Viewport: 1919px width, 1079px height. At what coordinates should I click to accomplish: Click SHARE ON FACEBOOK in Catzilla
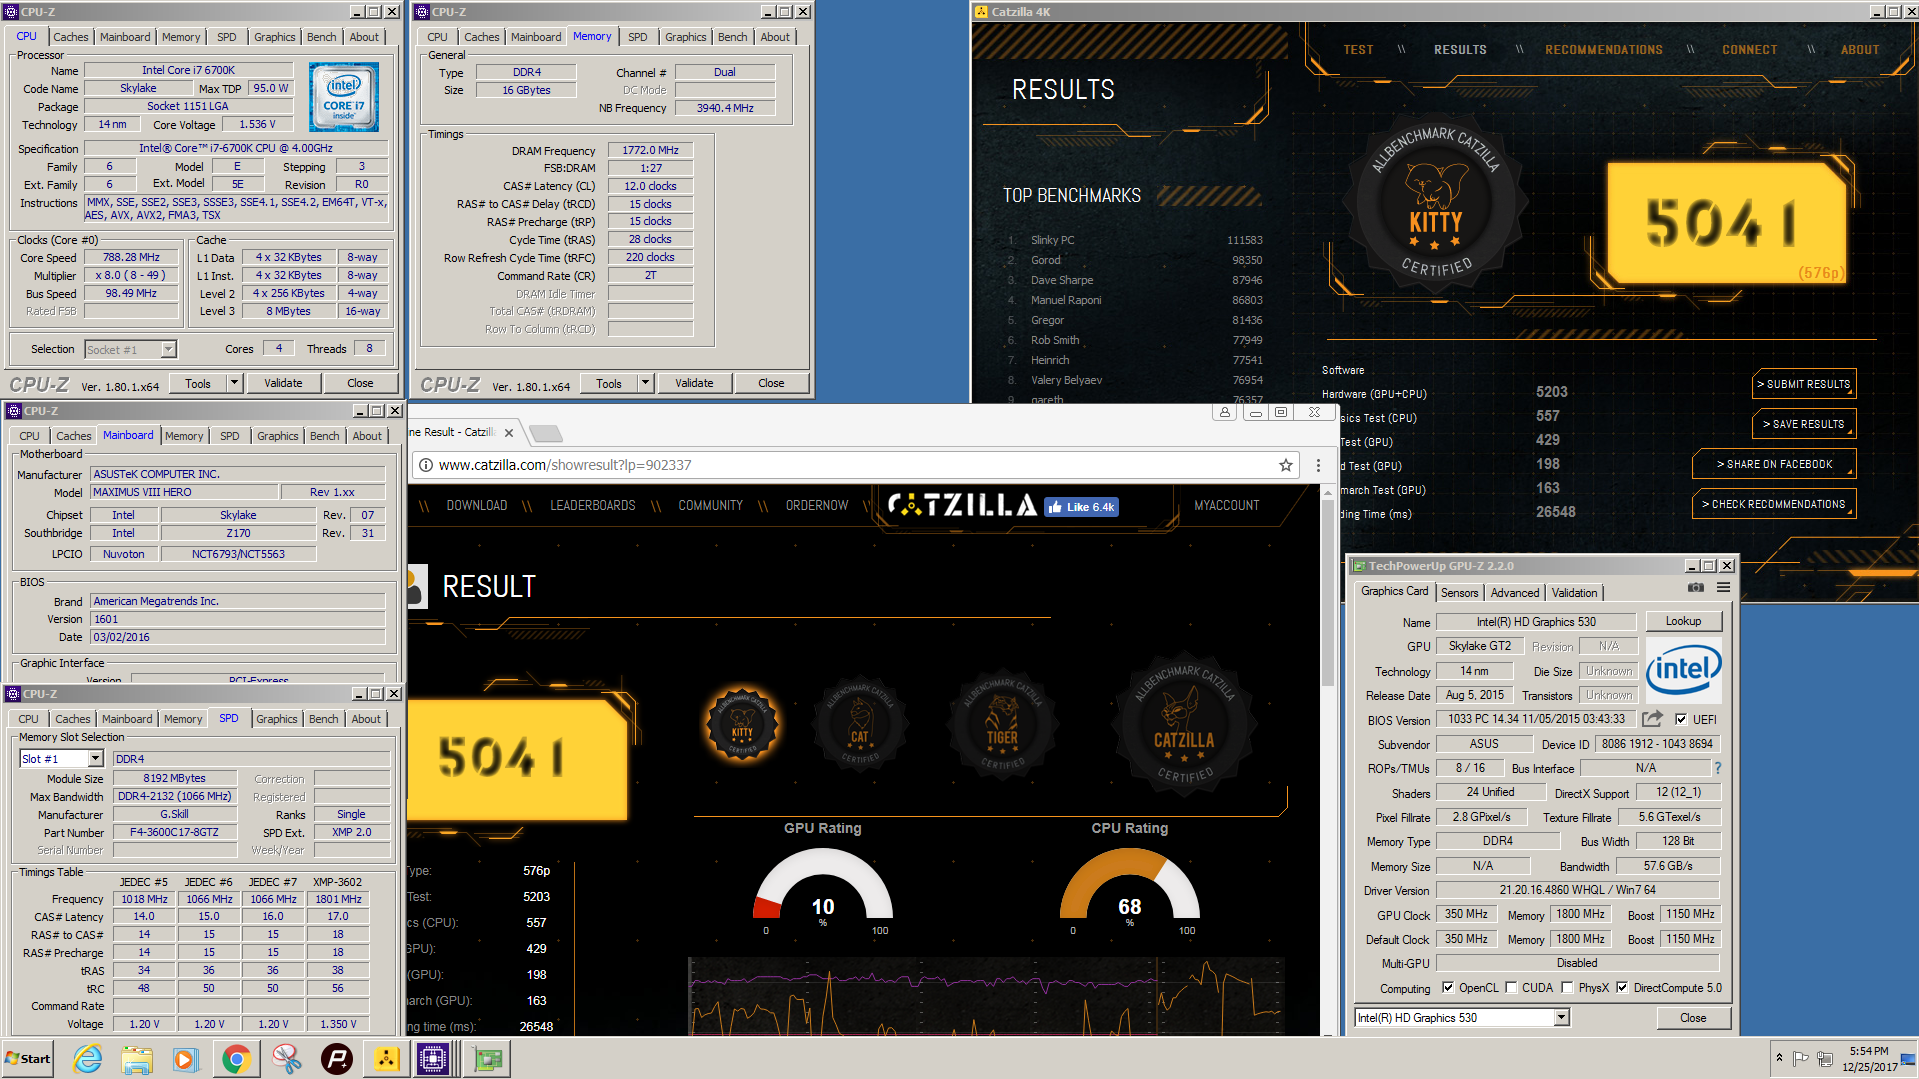click(1774, 464)
